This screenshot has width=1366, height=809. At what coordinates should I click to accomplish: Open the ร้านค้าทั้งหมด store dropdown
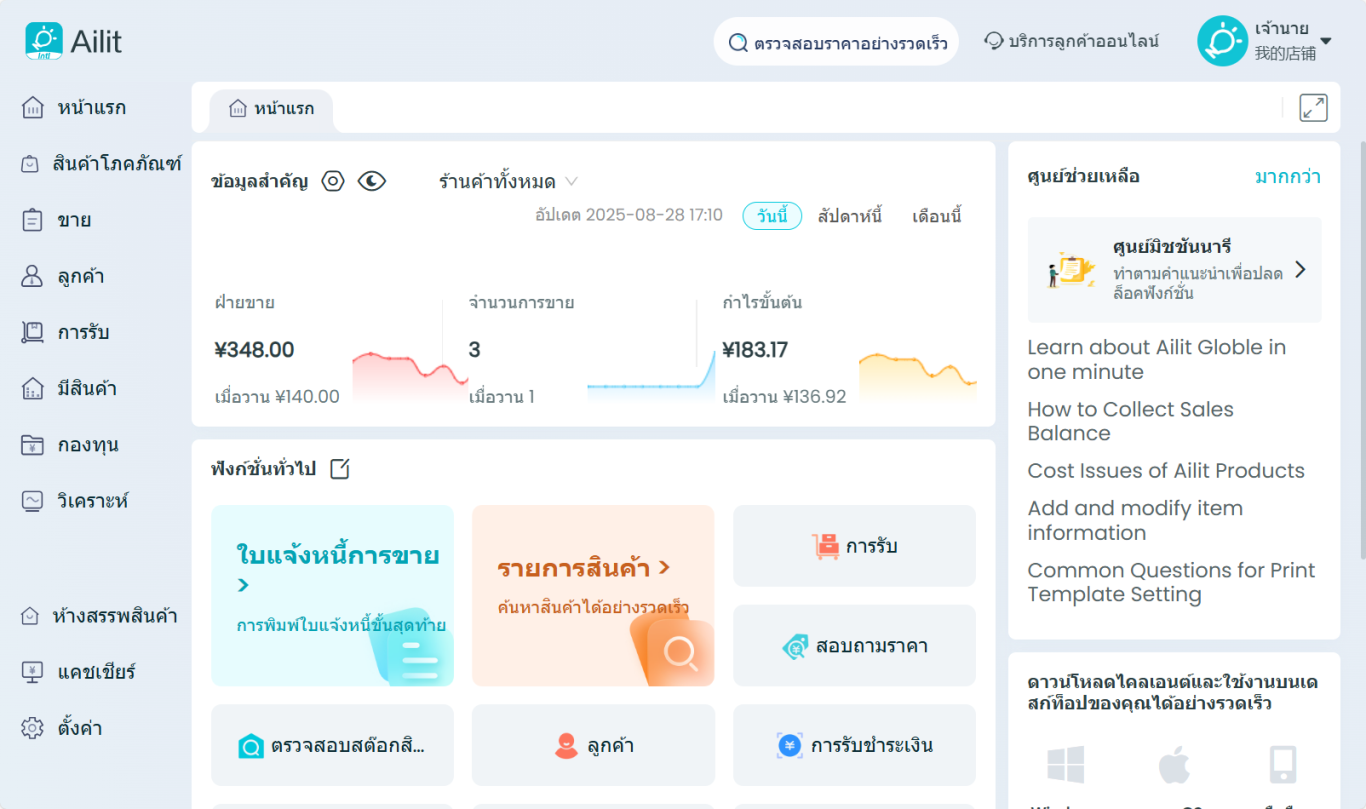(x=508, y=181)
